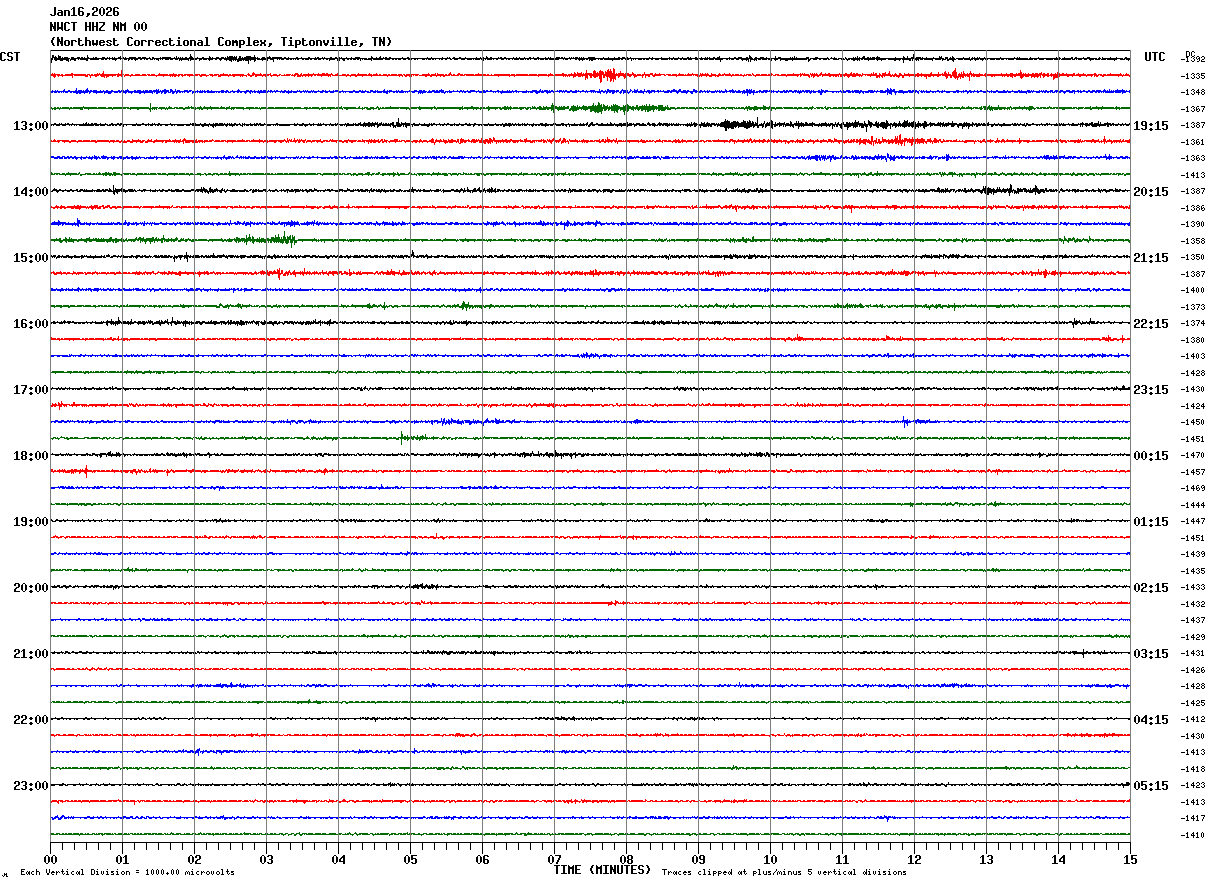Select the 20:00 CST time label
The width and height of the screenshot is (1210, 886).
click(30, 588)
